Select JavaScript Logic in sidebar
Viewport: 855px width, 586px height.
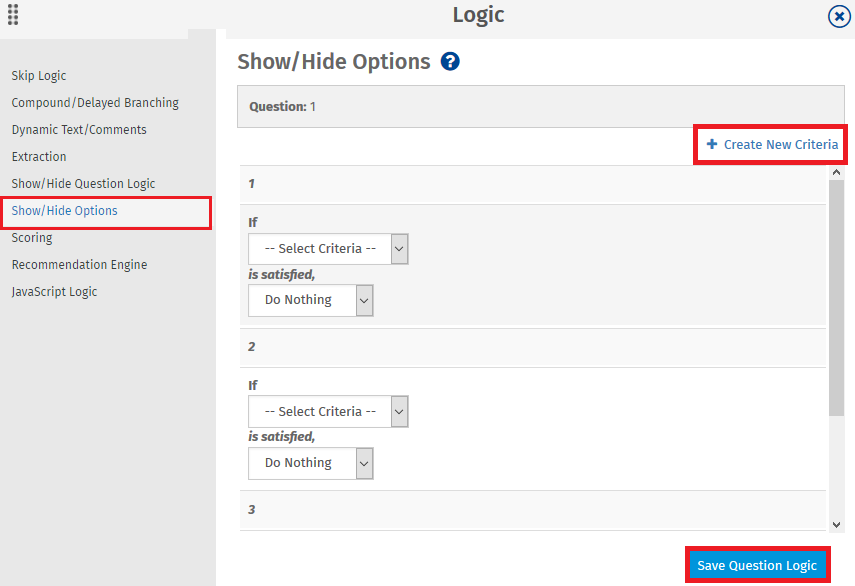(55, 292)
